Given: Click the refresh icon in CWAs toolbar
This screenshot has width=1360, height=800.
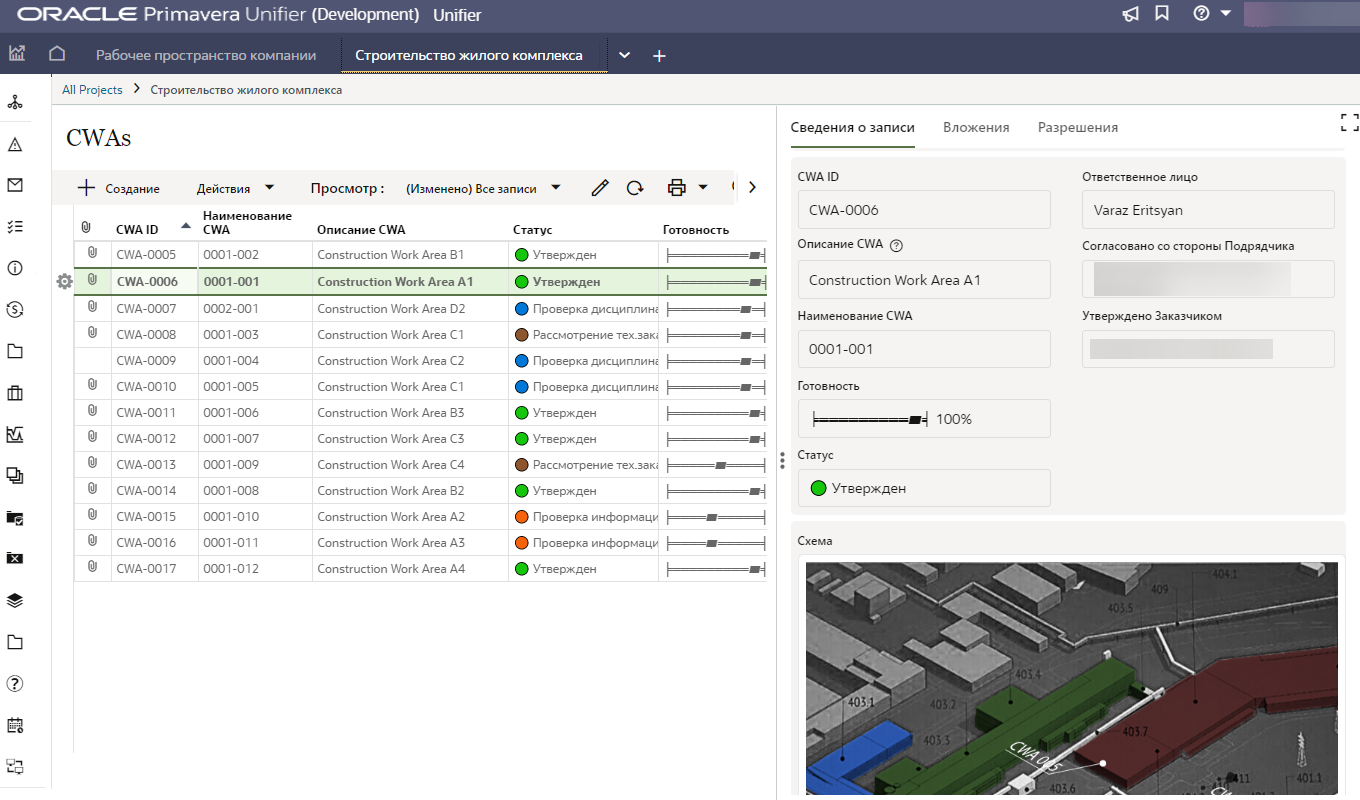Looking at the screenshot, I should point(634,188).
